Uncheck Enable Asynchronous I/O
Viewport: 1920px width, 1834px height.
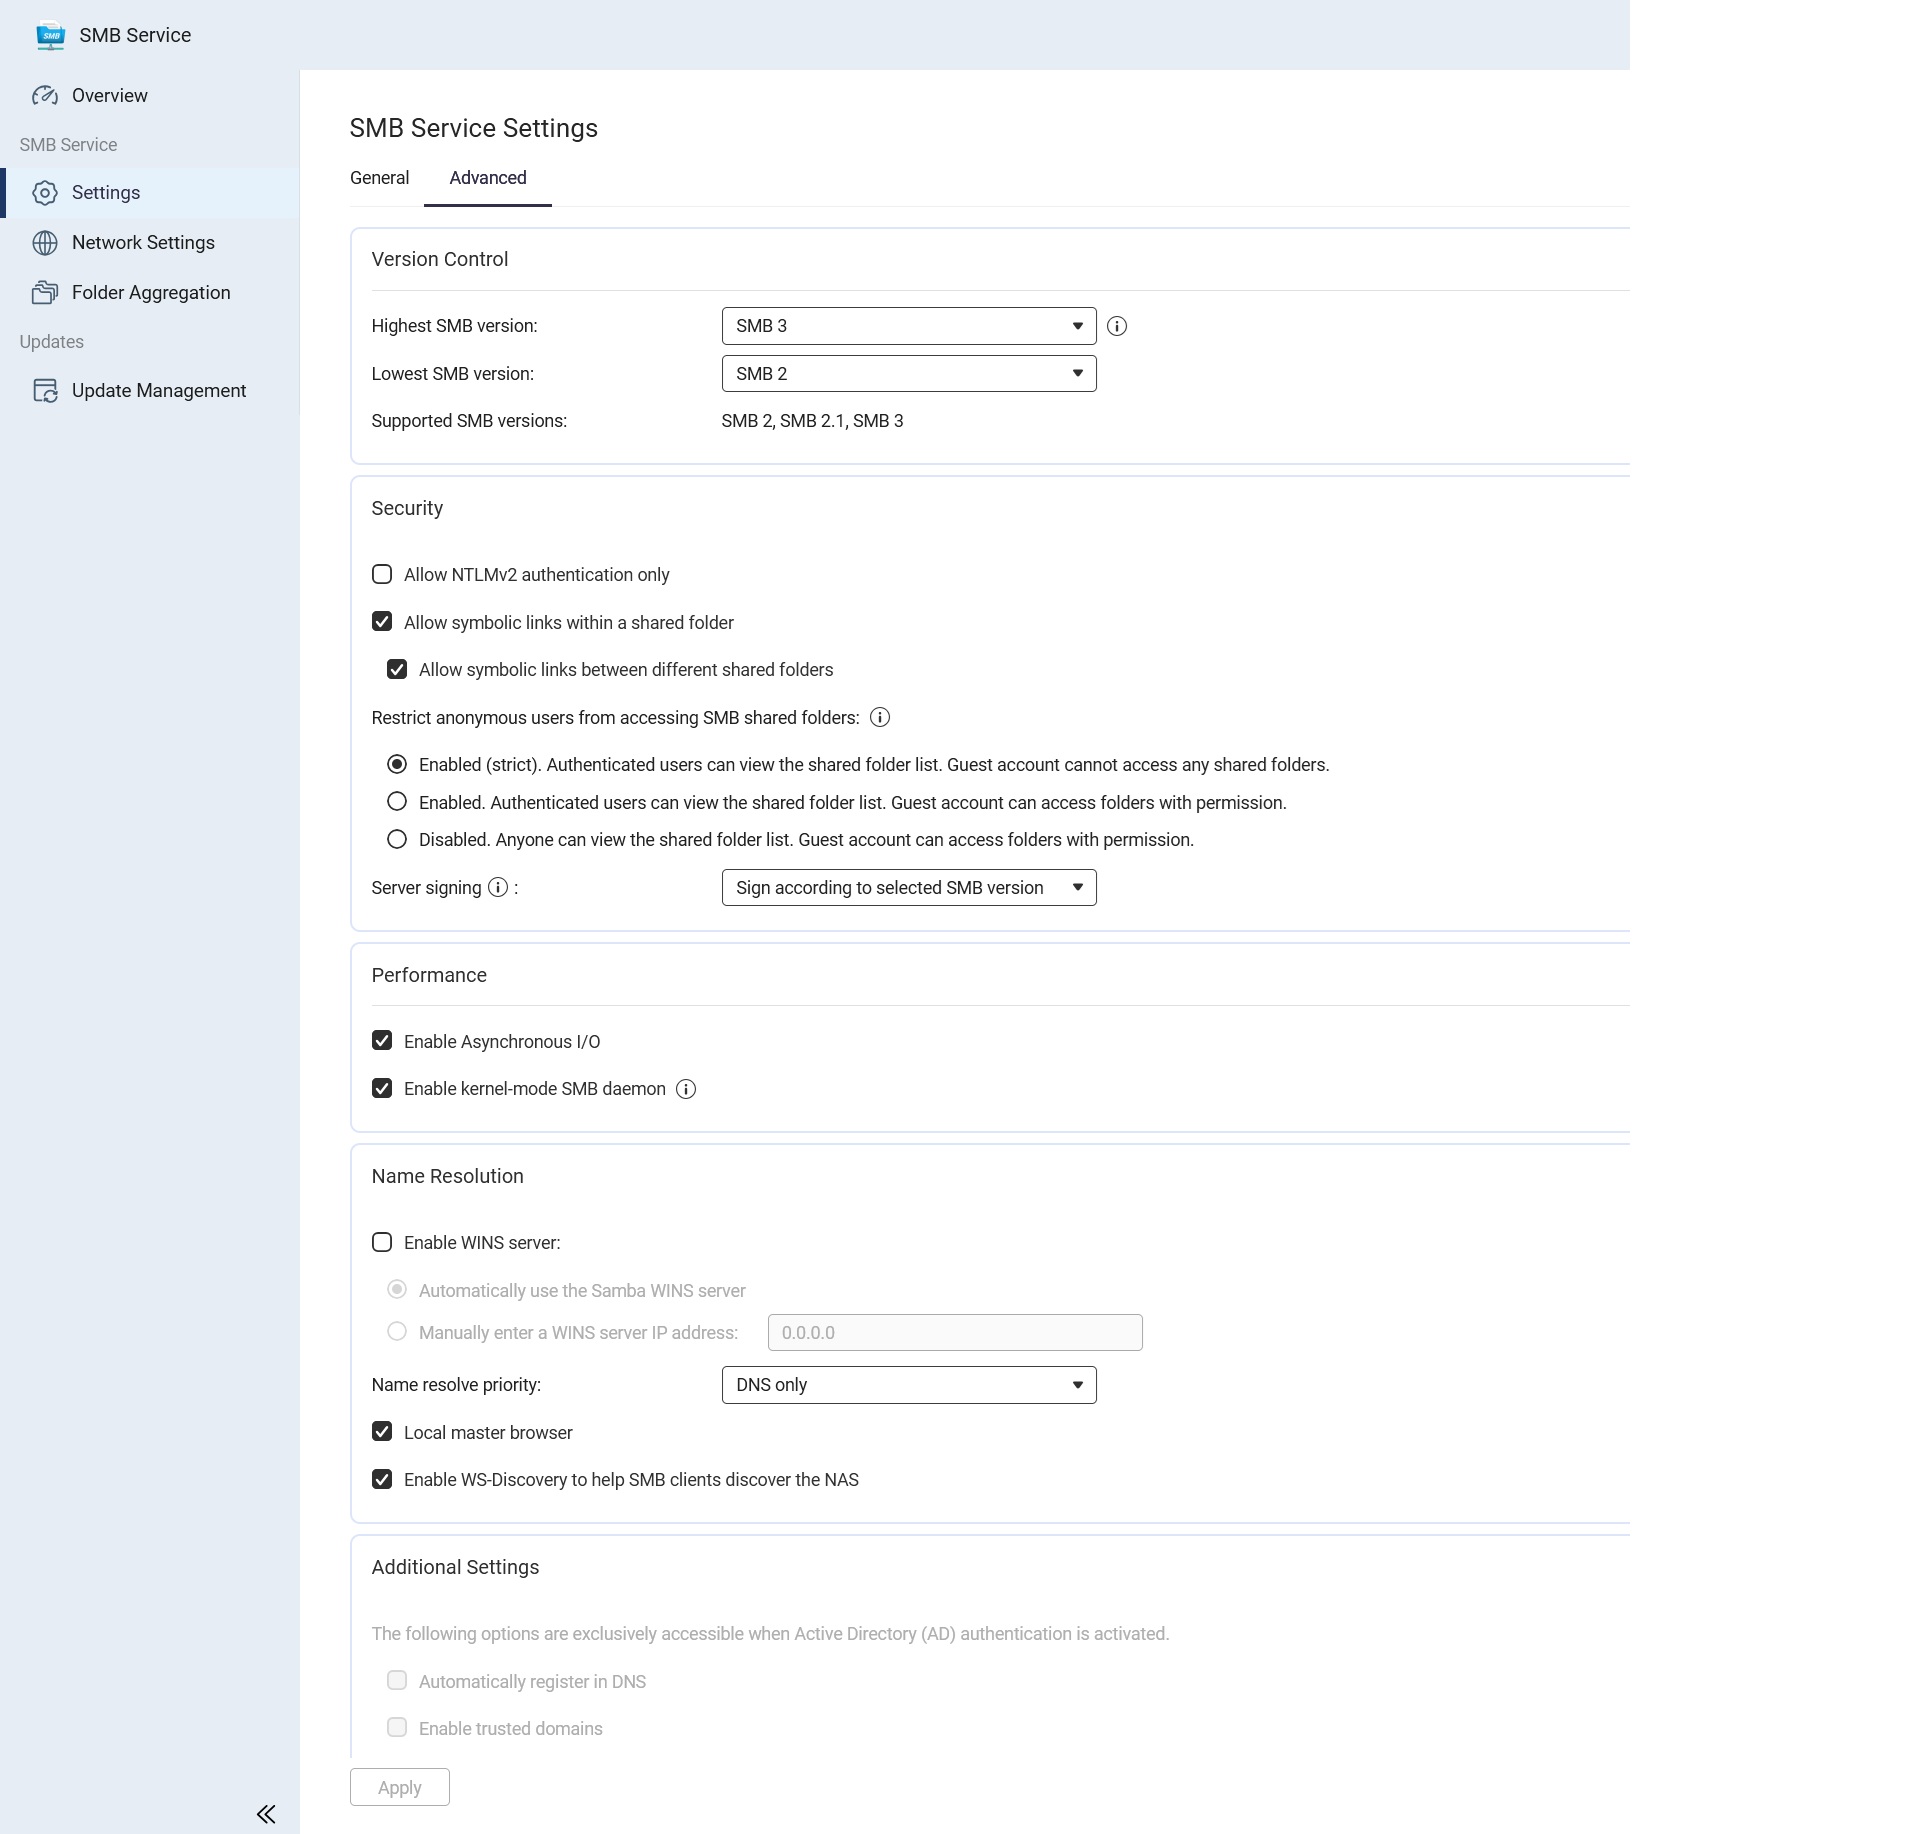click(x=382, y=1041)
